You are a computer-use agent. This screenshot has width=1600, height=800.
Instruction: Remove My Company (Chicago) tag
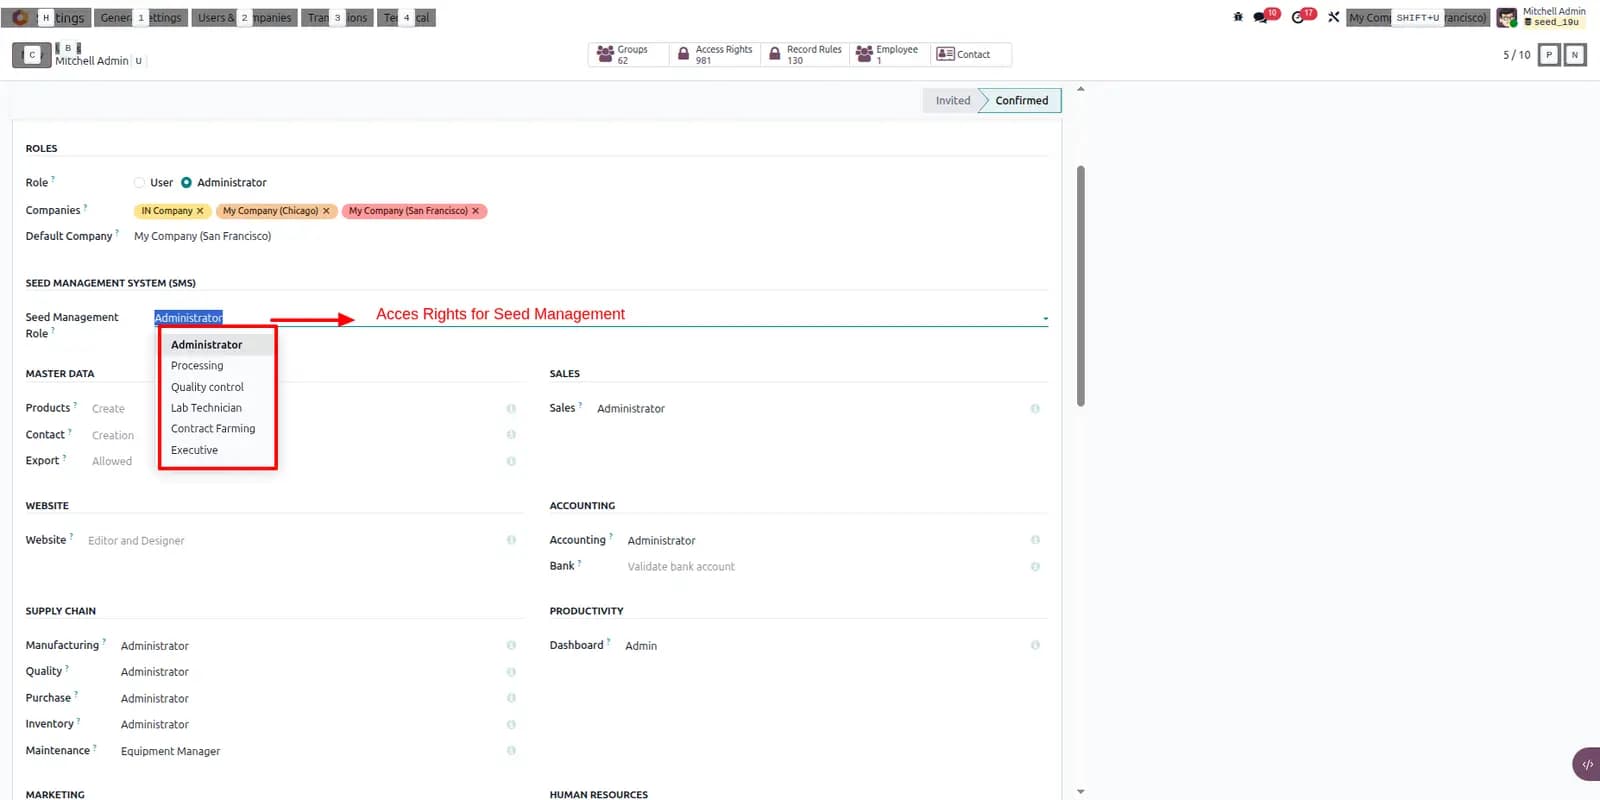point(326,211)
